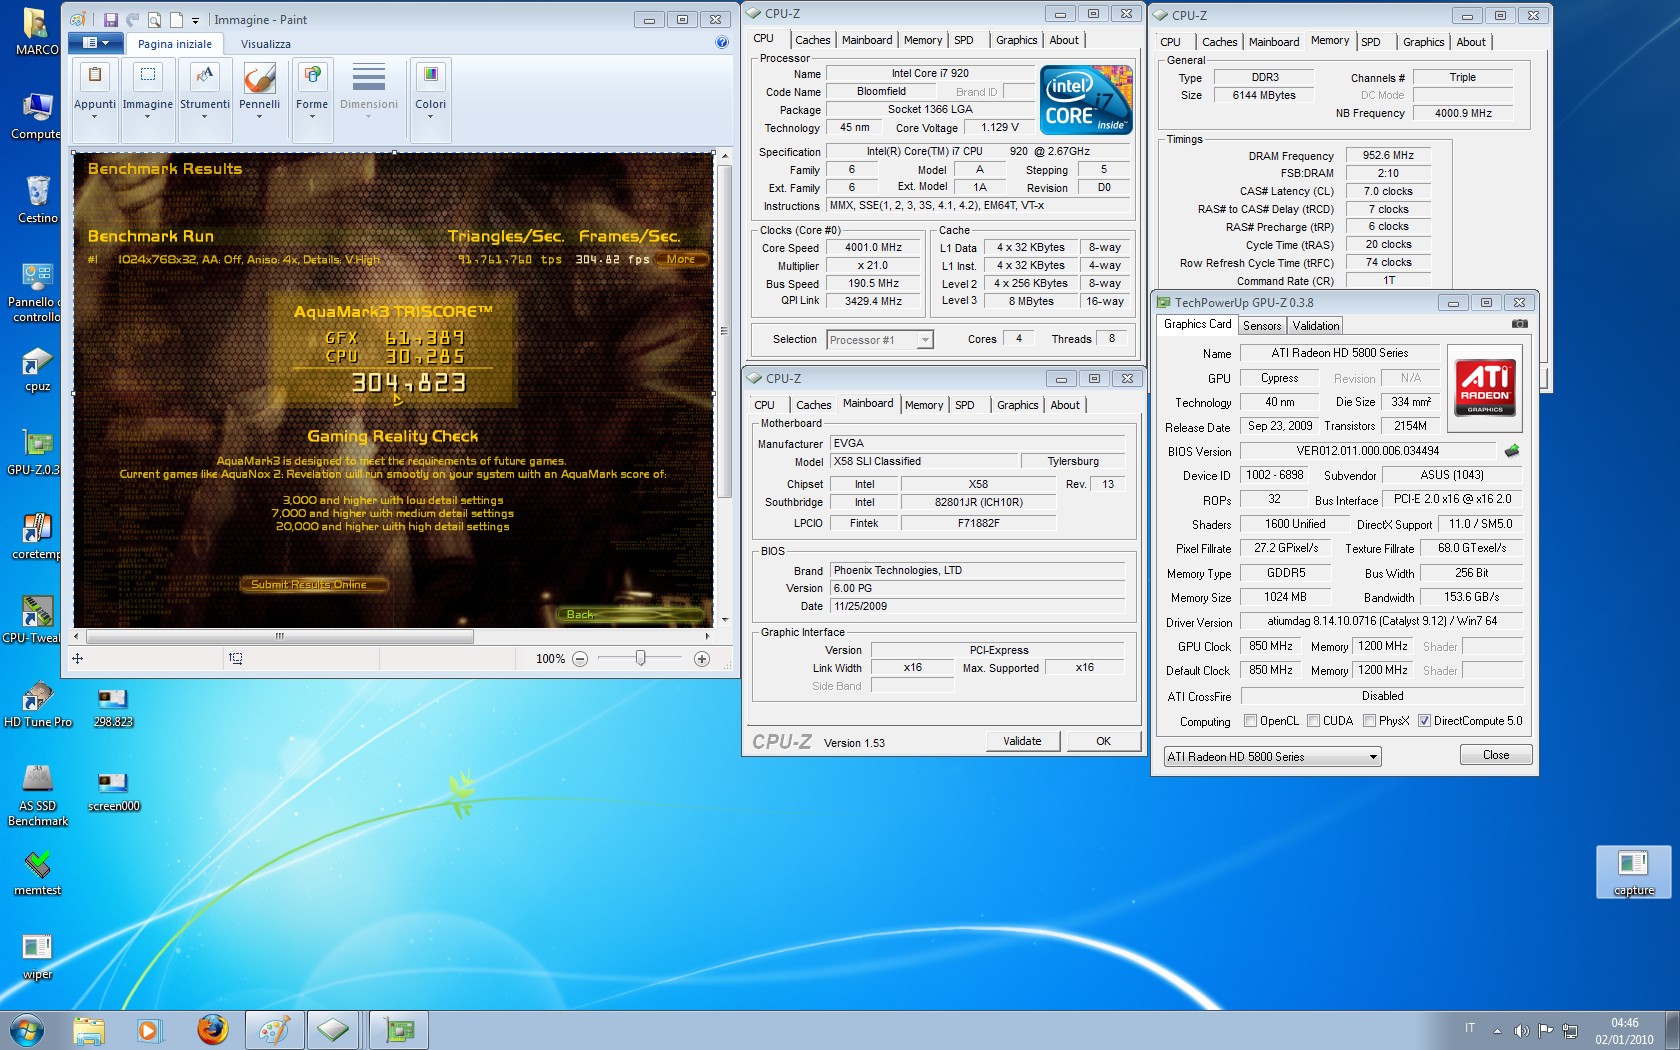Image resolution: width=1680 pixels, height=1050 pixels.
Task: Open the screen000 file on desktop
Action: coord(113,790)
